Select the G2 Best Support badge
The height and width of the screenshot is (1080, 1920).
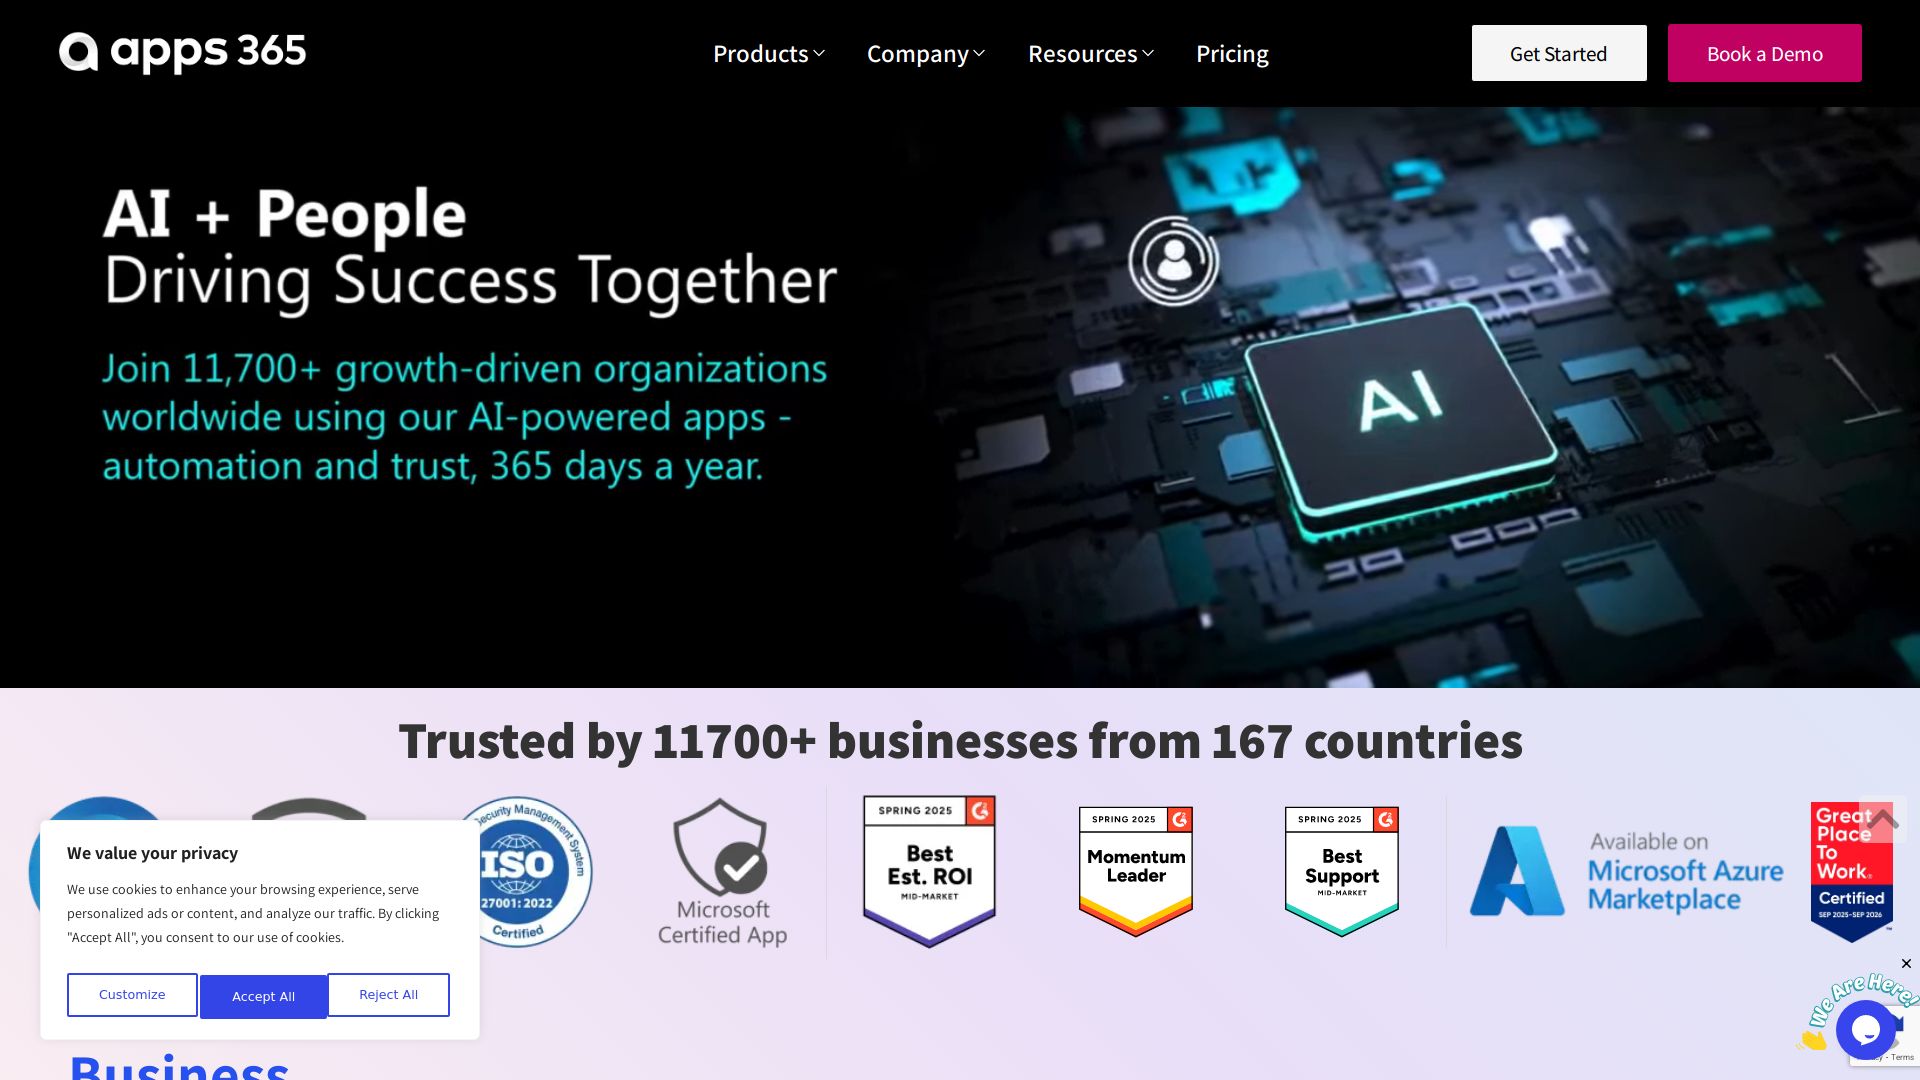[1342, 871]
